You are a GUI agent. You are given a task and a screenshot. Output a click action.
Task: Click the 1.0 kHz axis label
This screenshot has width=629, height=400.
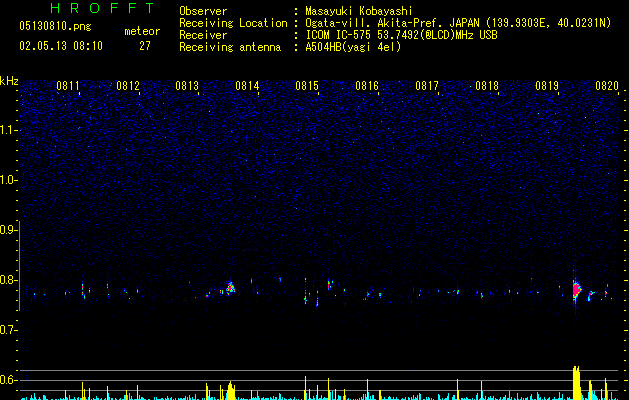tap(8, 180)
